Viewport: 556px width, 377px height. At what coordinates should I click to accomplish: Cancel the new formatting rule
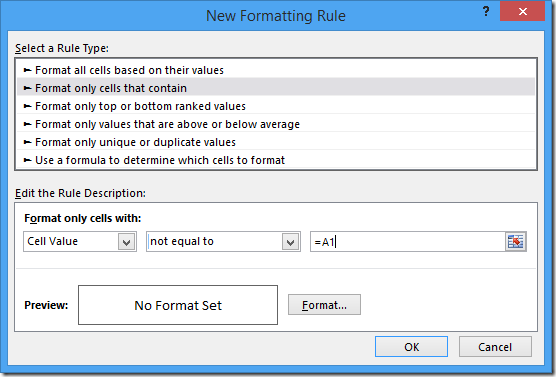(495, 346)
